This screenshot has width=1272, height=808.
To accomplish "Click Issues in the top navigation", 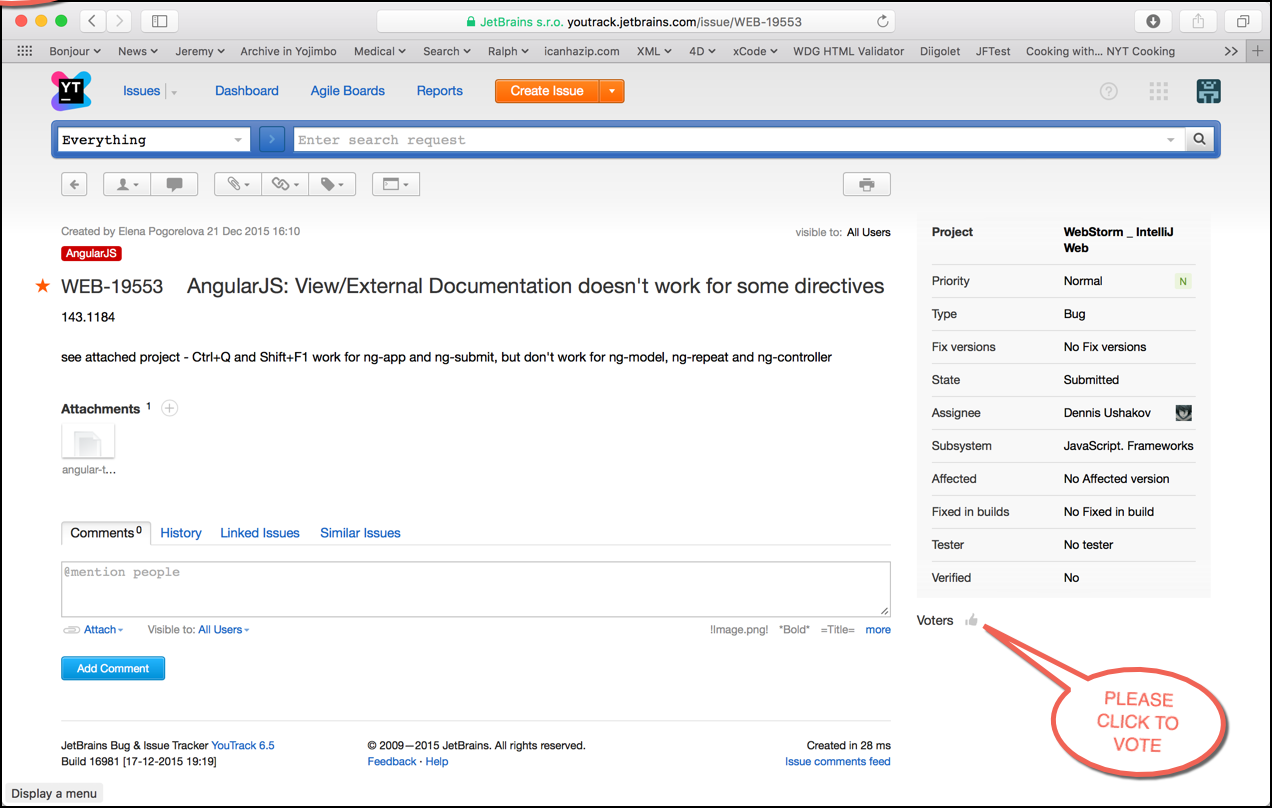I will (x=141, y=91).
